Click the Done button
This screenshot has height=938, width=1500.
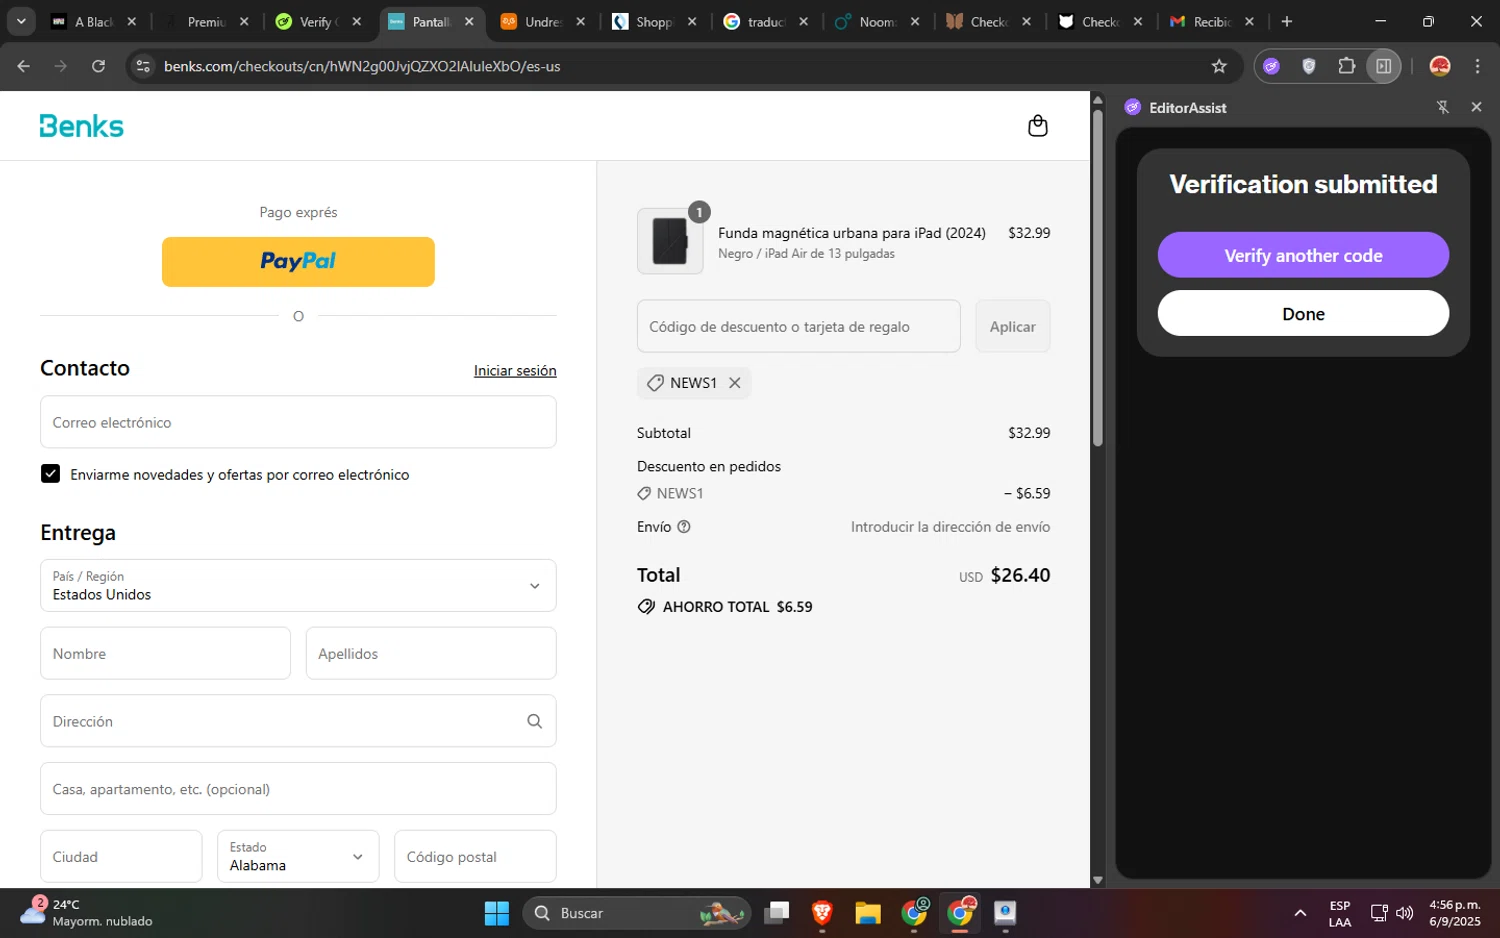point(1303,314)
